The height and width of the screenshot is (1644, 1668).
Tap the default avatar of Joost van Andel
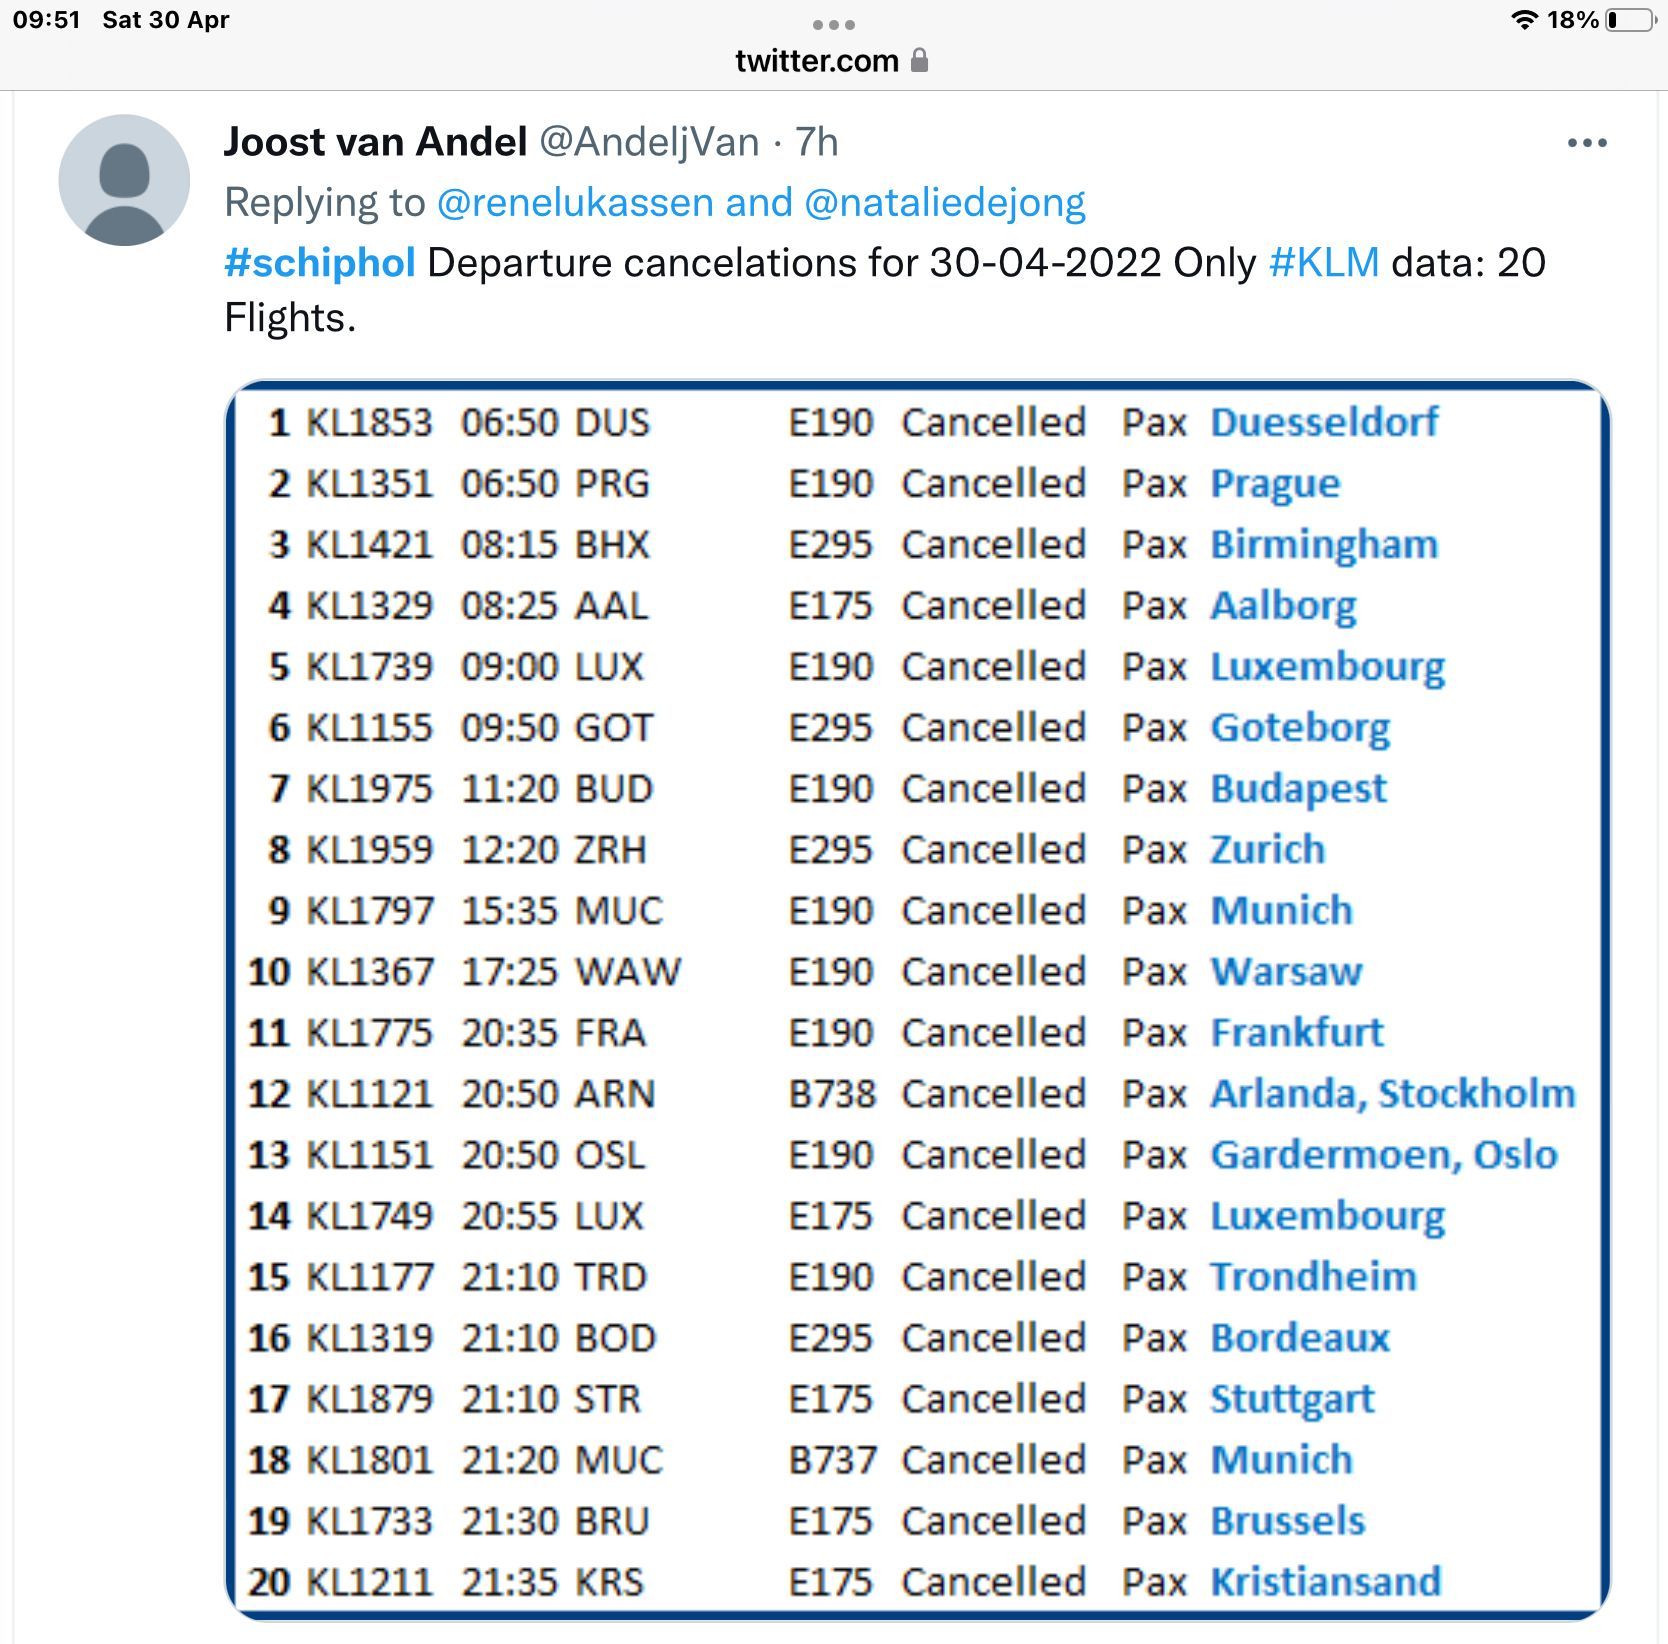[124, 180]
